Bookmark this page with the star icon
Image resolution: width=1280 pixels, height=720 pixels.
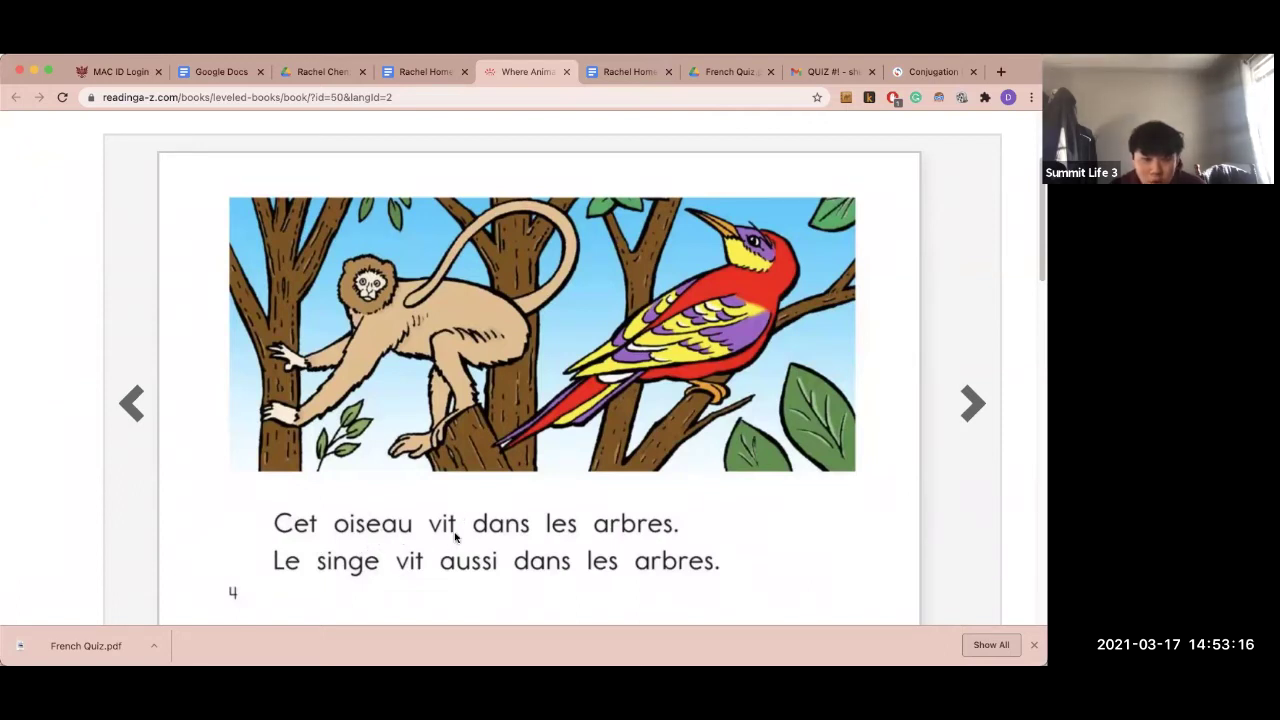[817, 97]
